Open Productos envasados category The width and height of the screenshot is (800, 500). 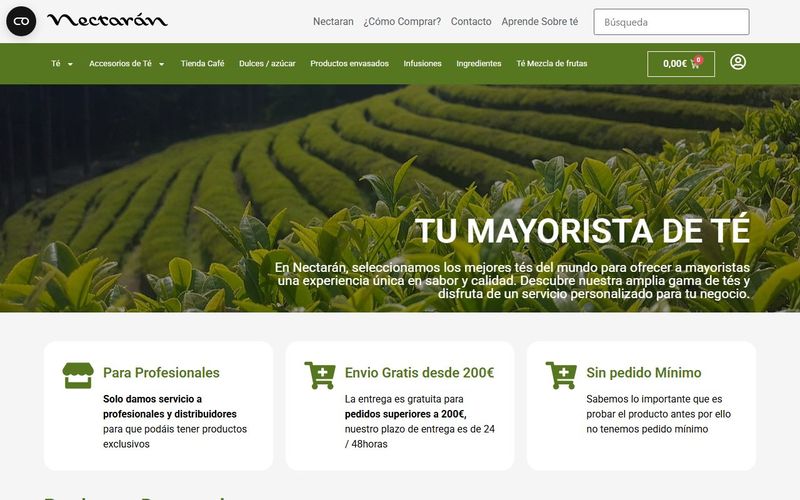(349, 64)
